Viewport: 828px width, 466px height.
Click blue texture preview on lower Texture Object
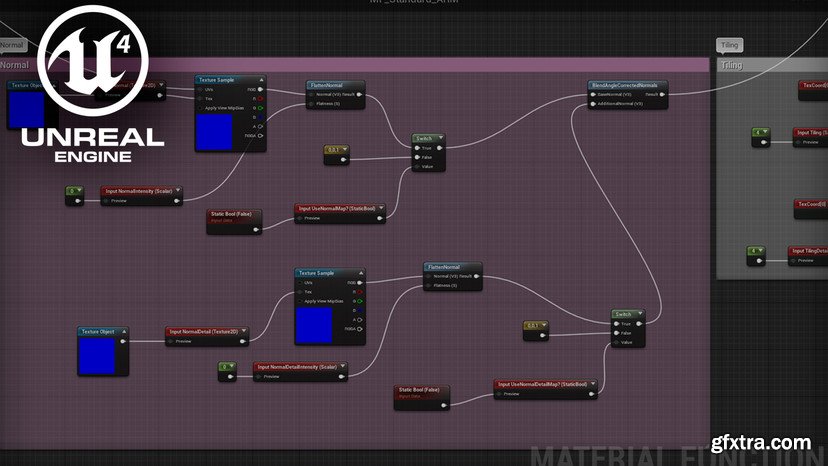pos(97,353)
